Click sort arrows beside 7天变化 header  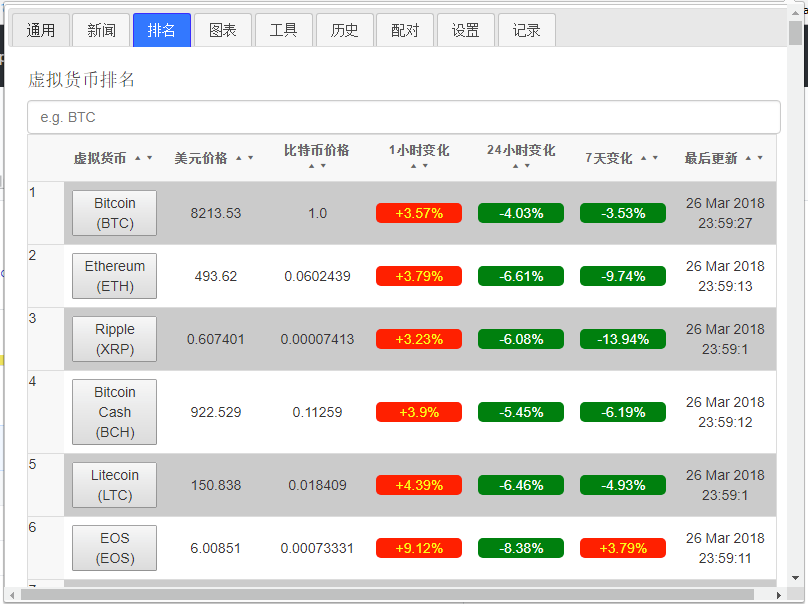(x=649, y=158)
